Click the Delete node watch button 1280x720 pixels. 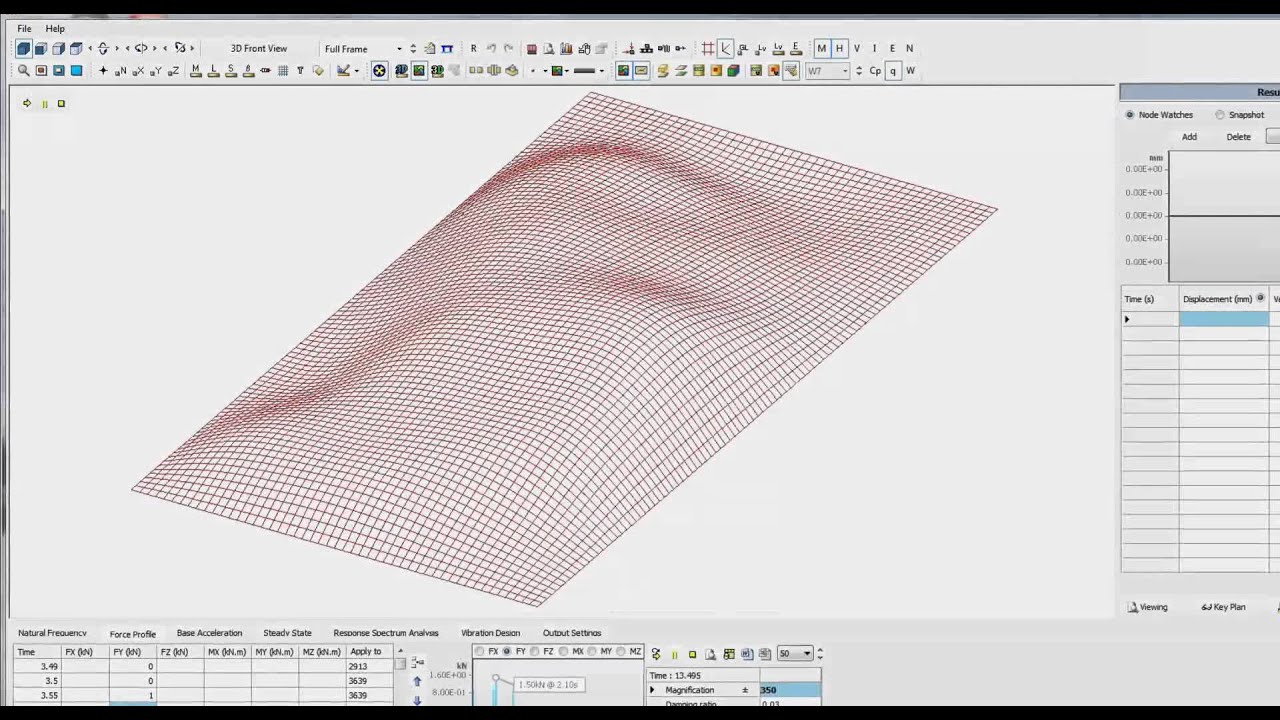(1238, 137)
